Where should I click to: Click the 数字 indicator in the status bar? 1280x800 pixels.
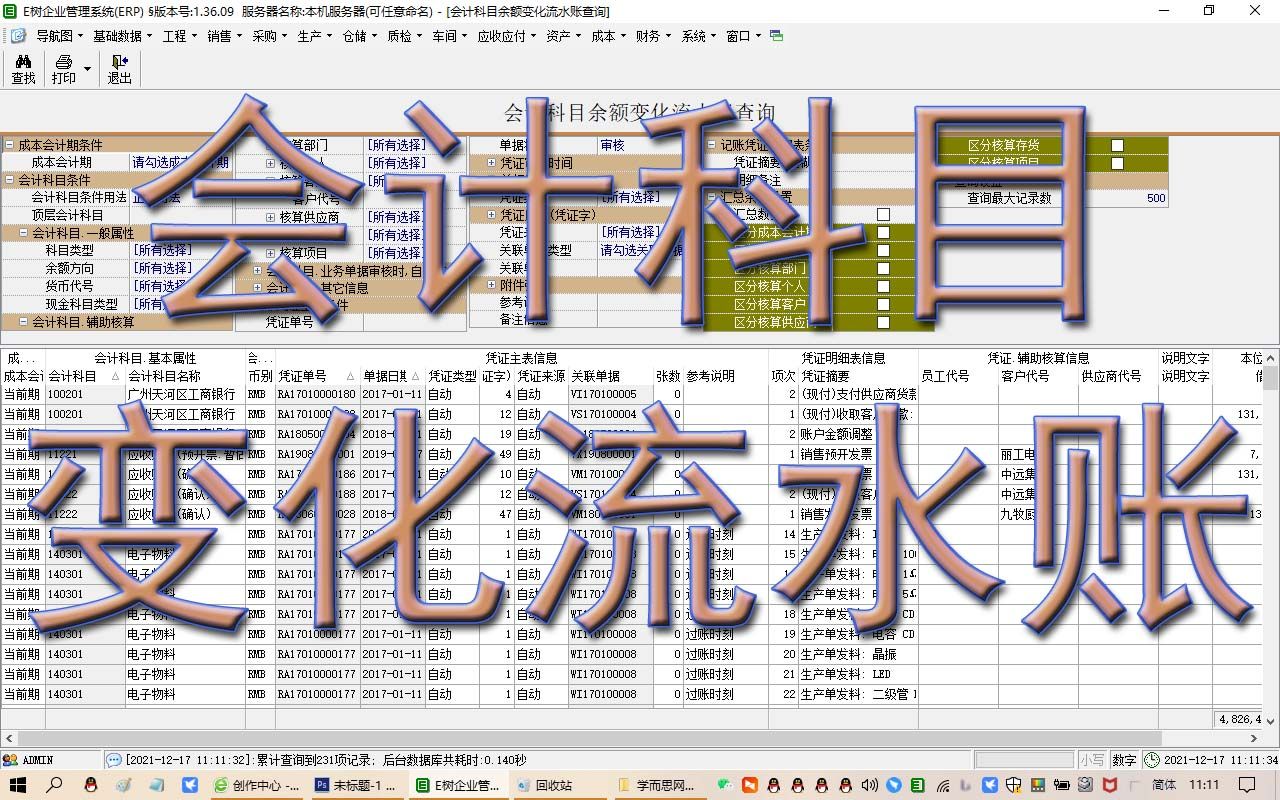point(1124,759)
